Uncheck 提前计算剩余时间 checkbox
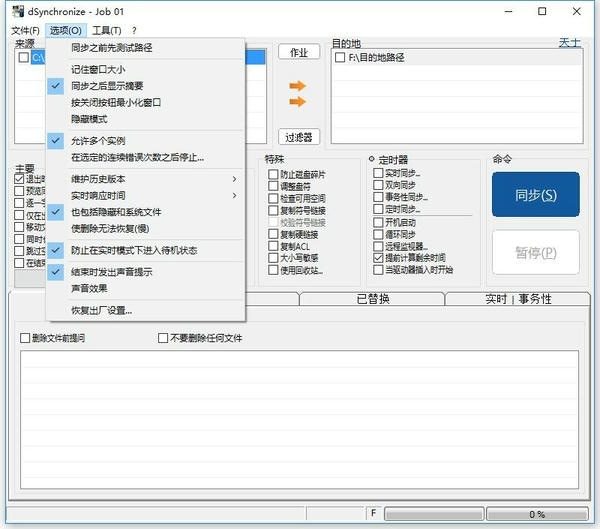600x529 pixels. point(378,258)
